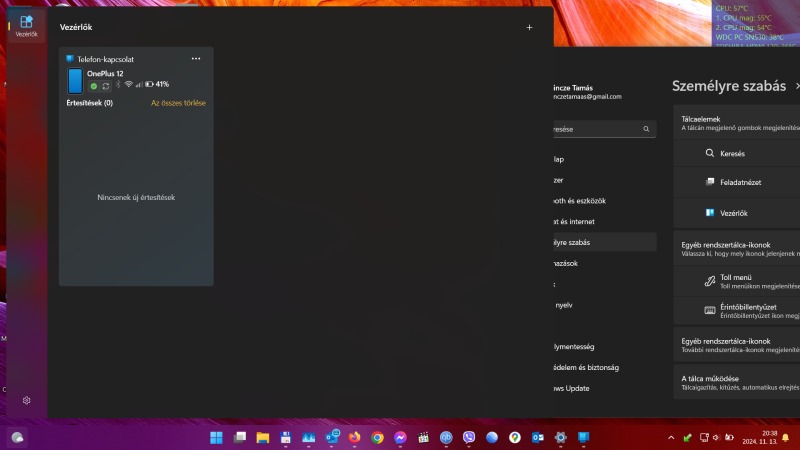Open Viber from the taskbar

click(x=469, y=437)
